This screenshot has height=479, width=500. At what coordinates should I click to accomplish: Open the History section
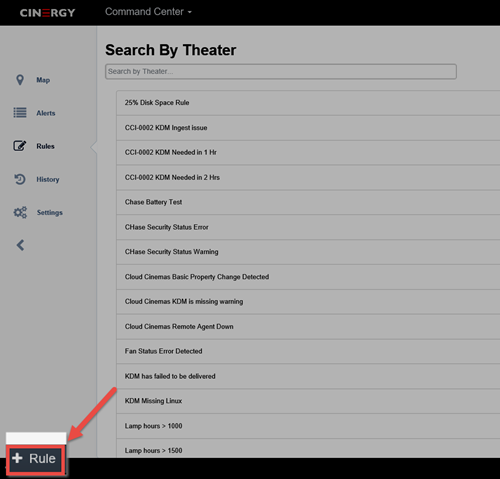tap(48, 179)
